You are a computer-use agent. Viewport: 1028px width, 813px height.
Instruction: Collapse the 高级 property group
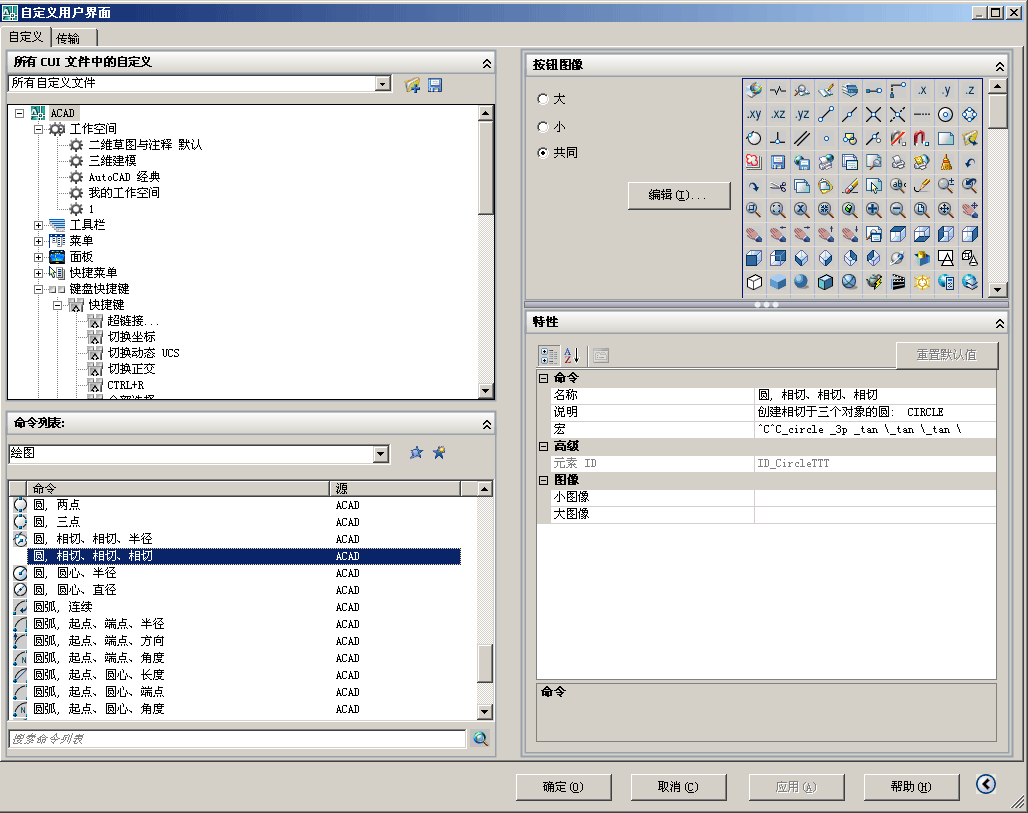click(x=544, y=446)
